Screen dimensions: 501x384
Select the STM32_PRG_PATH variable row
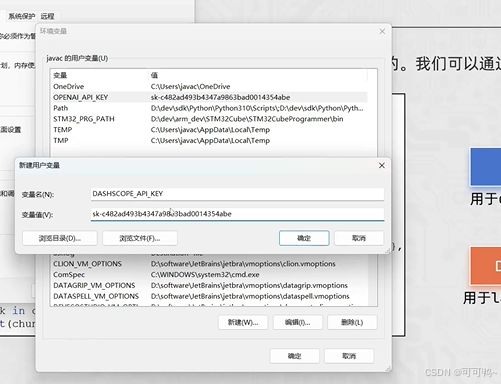[x=210, y=119]
